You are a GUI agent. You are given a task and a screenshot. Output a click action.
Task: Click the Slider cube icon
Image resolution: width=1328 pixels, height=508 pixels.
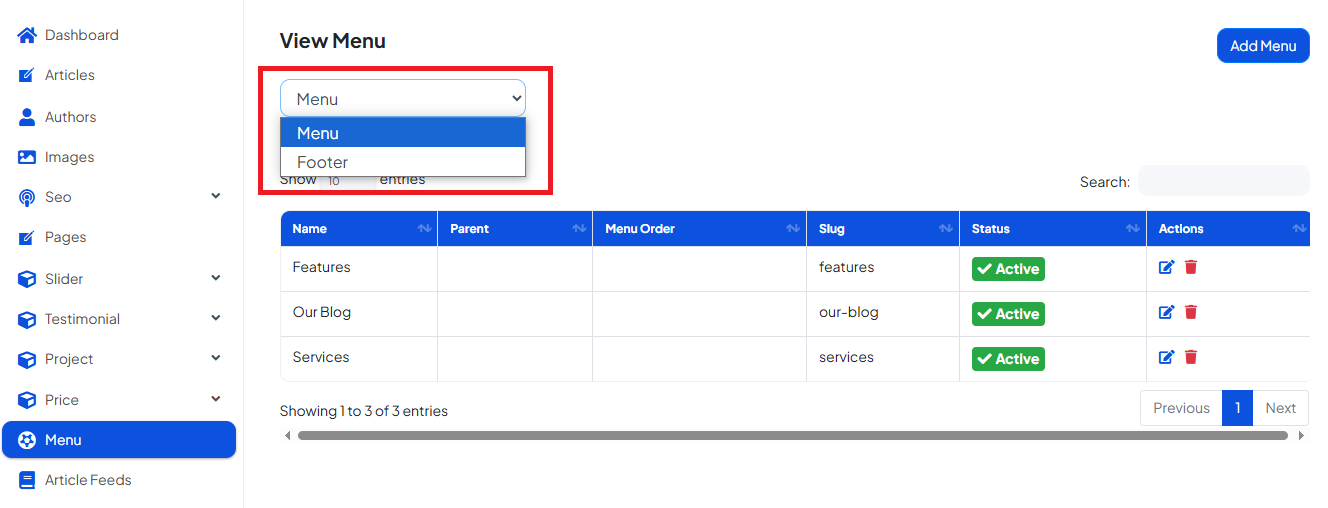coord(27,279)
